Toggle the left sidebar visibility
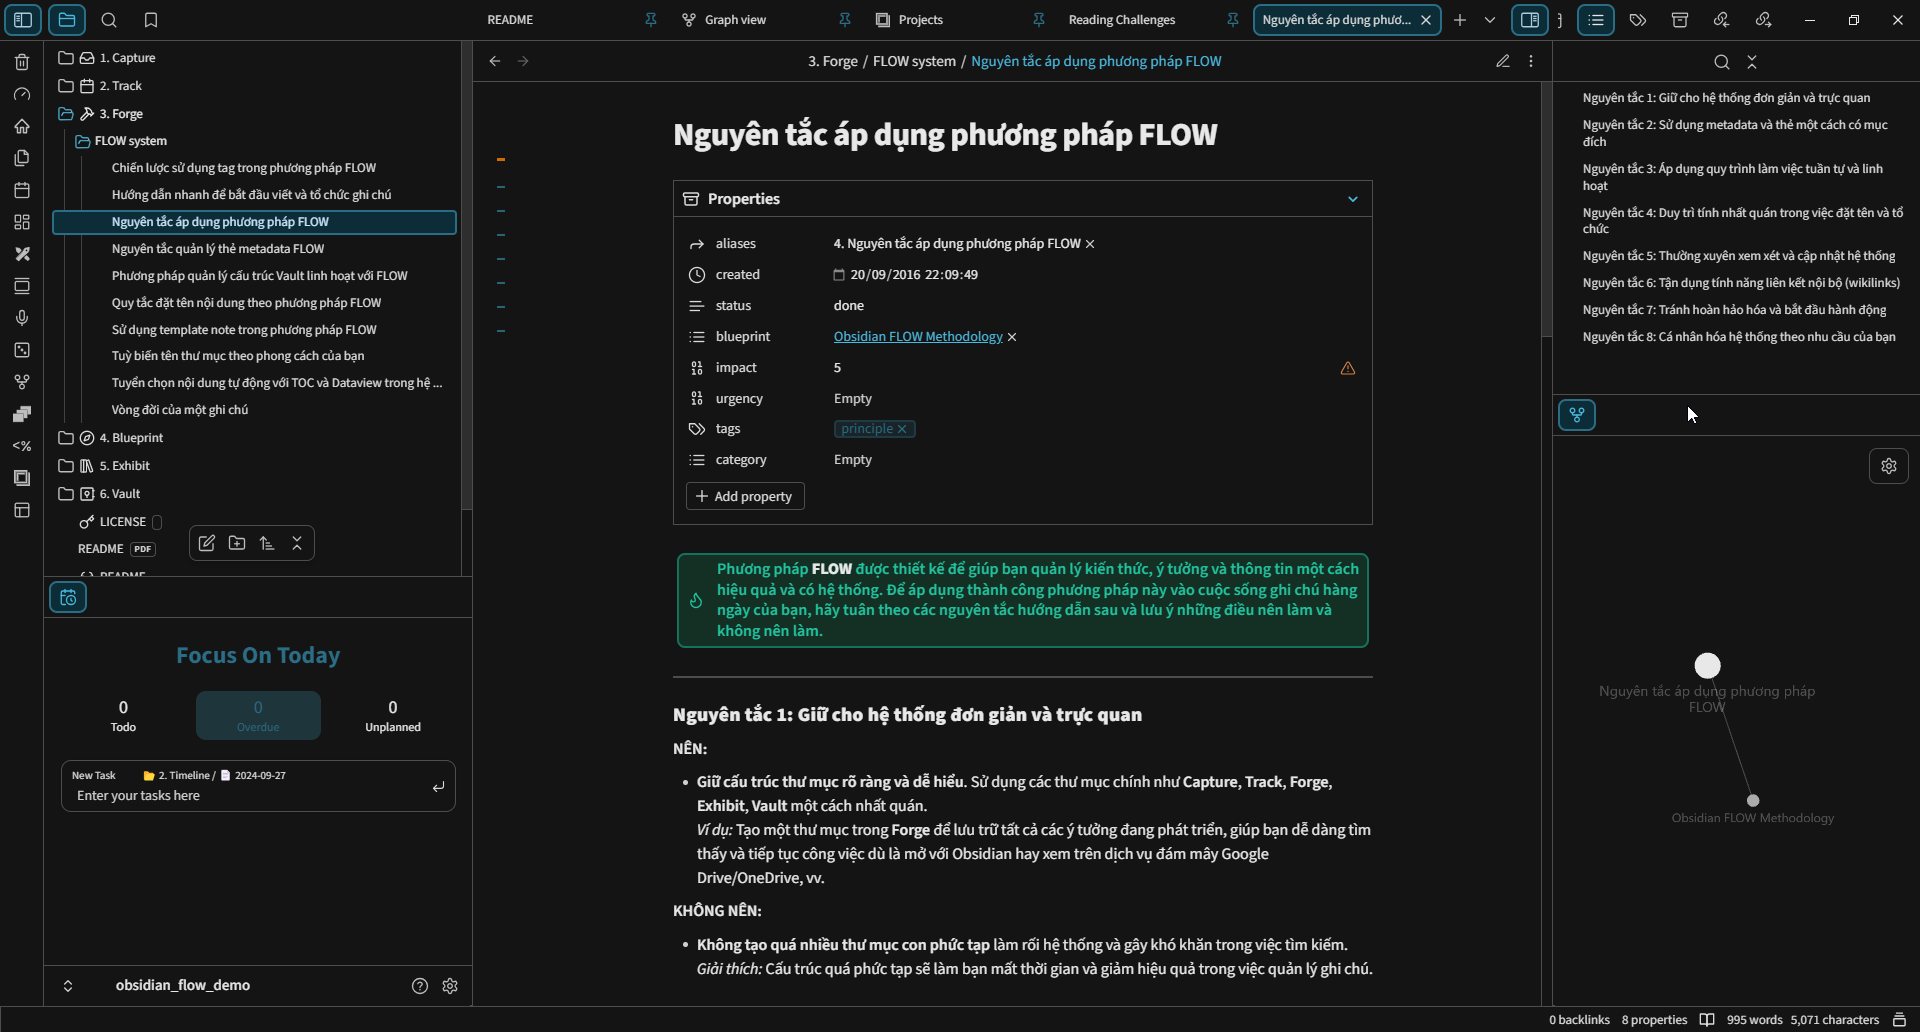1920x1032 pixels. 23,20
